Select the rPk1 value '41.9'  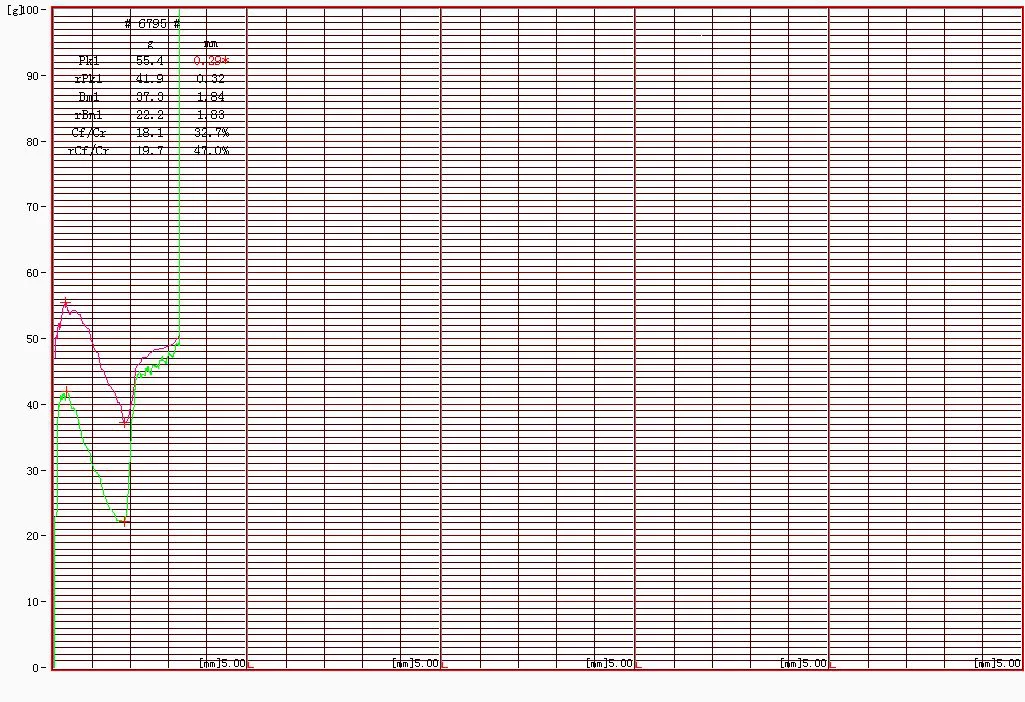point(150,79)
